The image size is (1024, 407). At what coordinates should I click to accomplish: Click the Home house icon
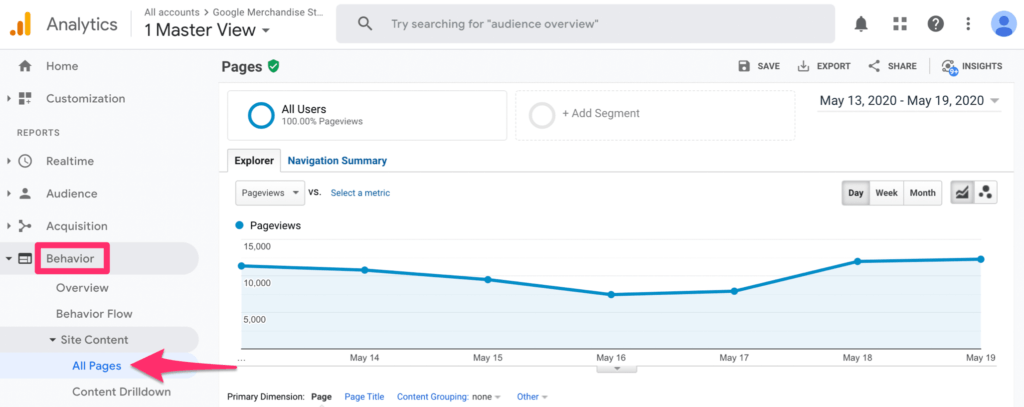(25, 66)
